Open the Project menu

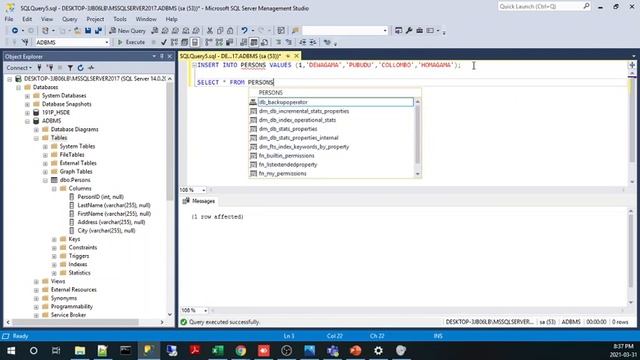[x=95, y=19]
